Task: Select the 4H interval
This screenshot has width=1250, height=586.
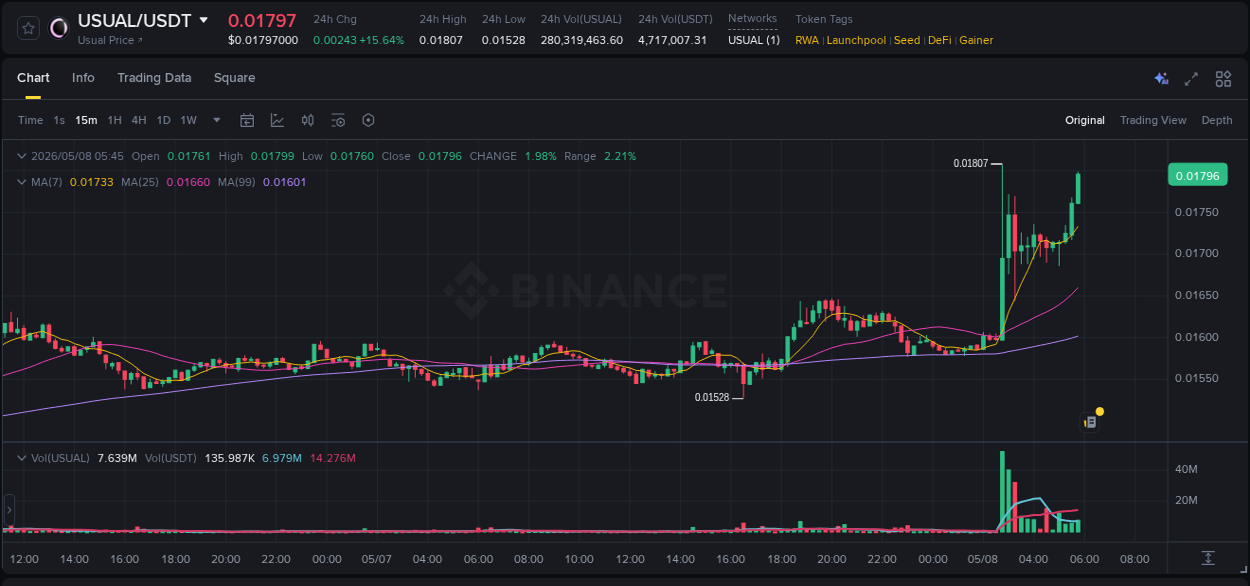Action: pos(138,120)
